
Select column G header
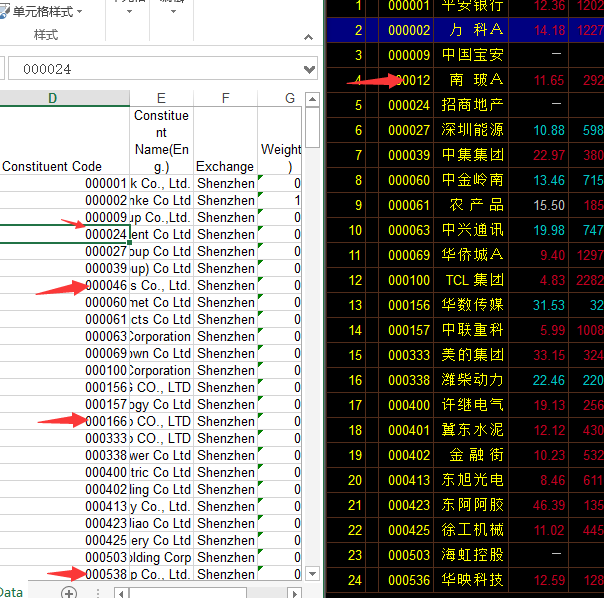(x=289, y=98)
